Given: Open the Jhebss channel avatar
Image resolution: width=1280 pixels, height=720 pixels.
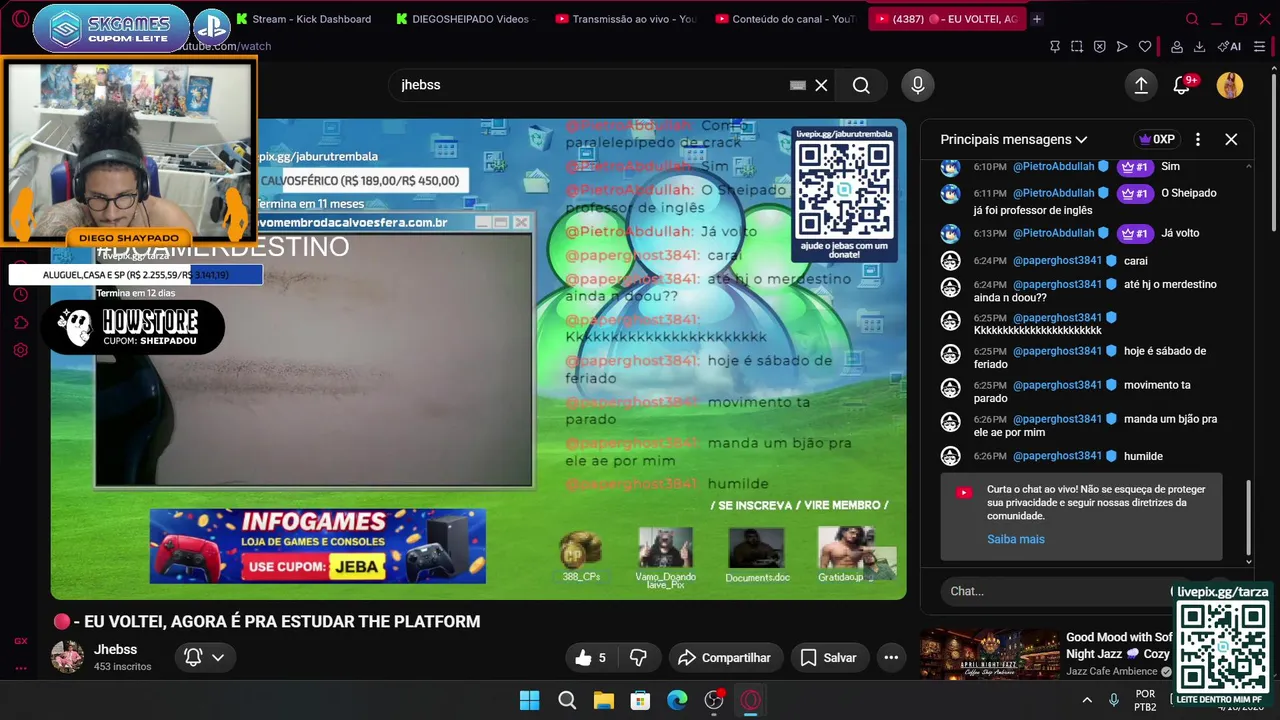Looking at the screenshot, I should (68, 656).
